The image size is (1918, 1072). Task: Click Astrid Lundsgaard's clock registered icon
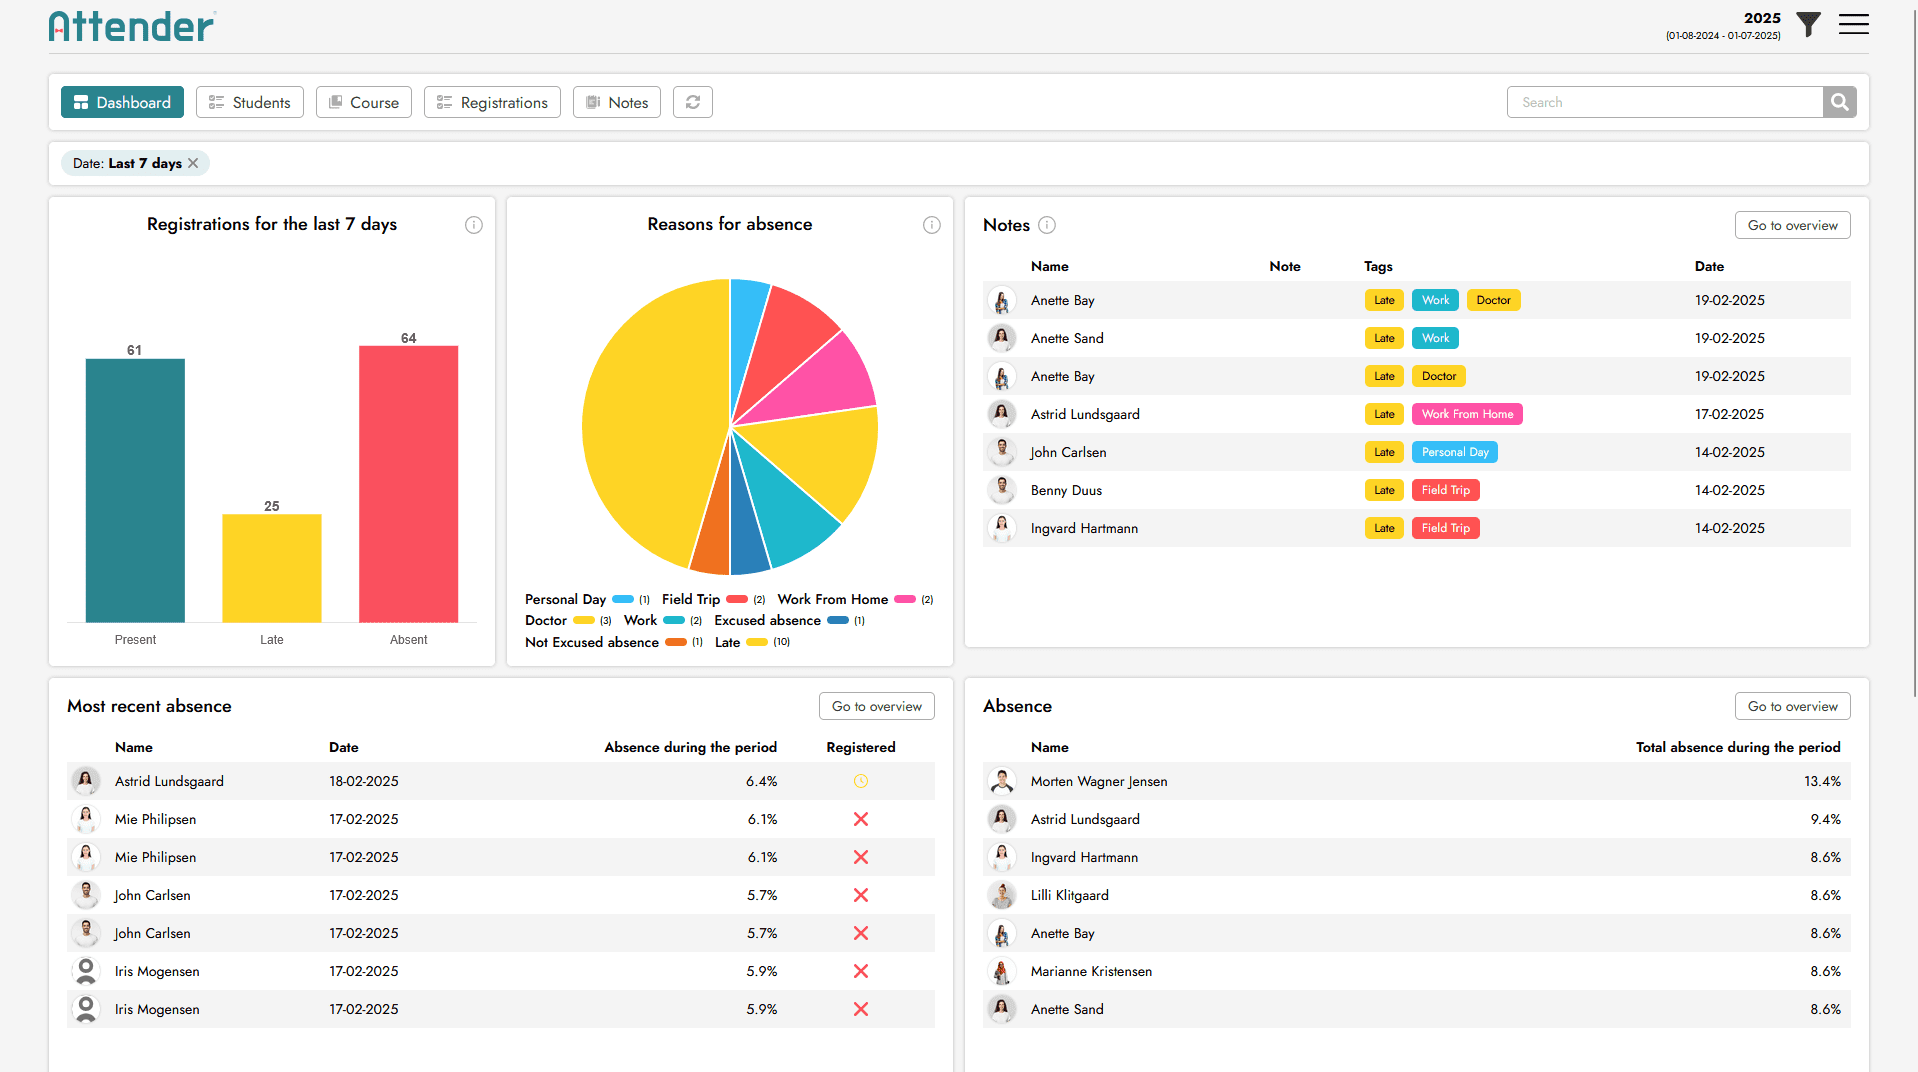(x=860, y=781)
